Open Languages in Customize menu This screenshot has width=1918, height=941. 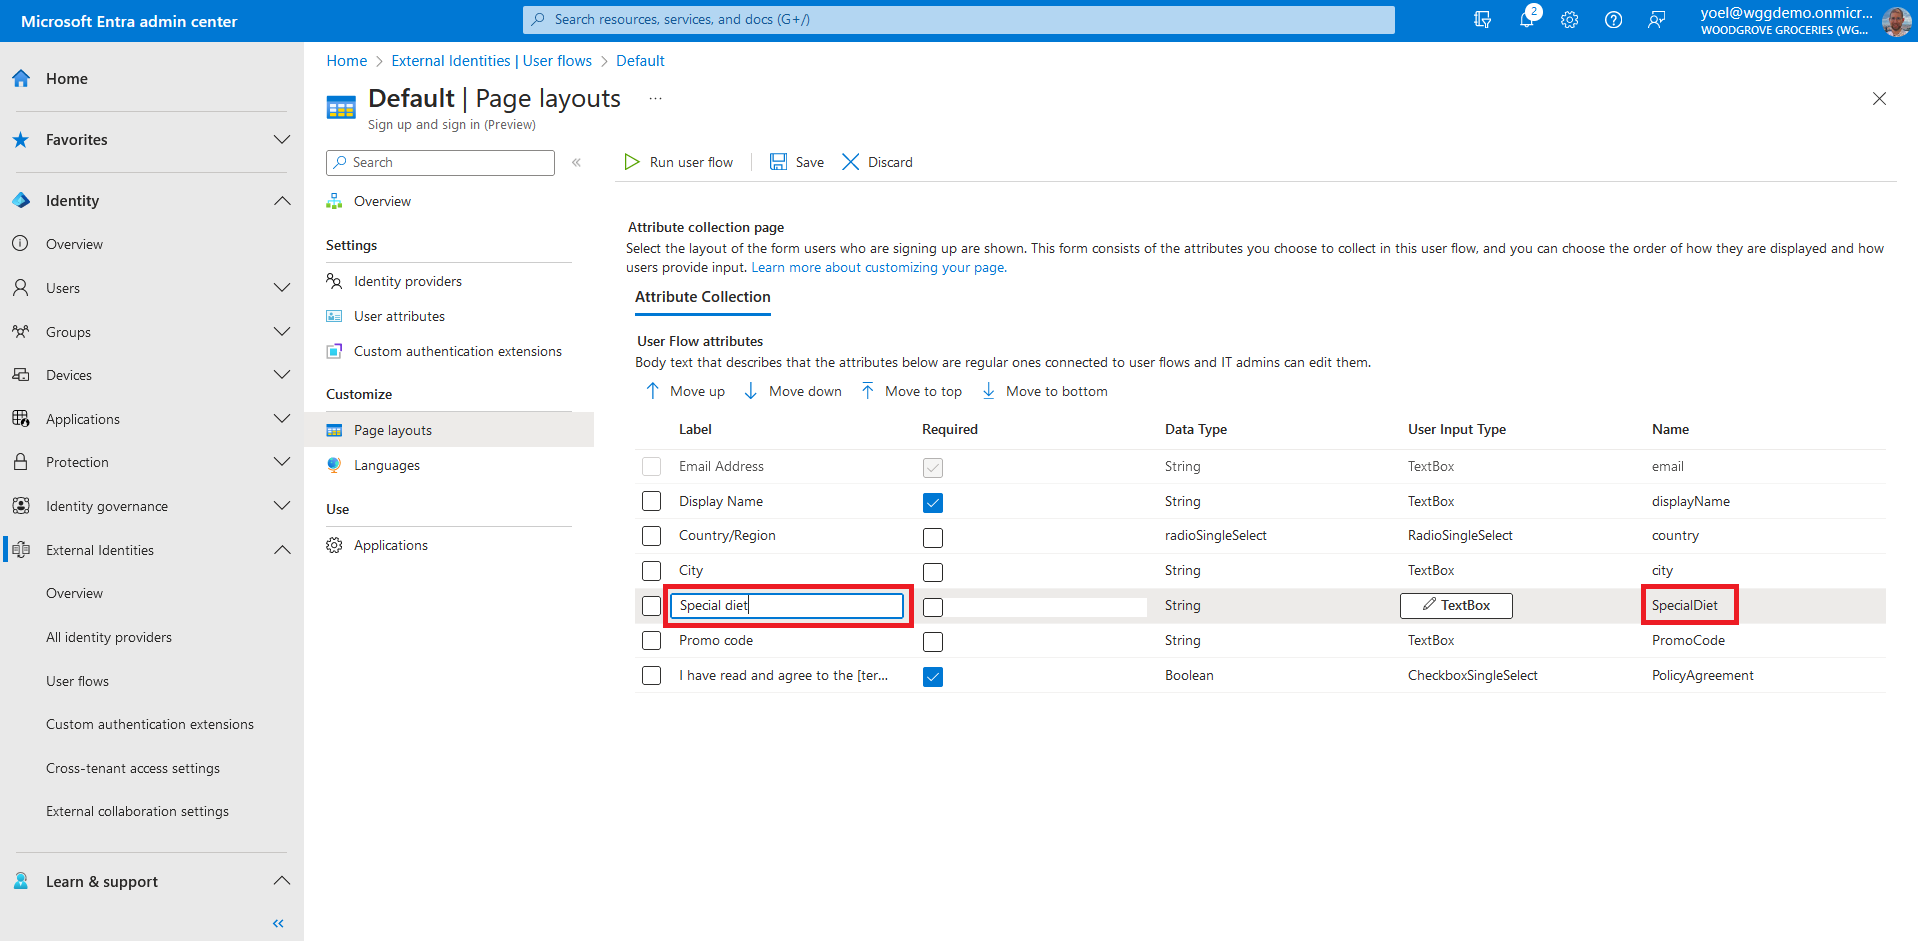click(x=386, y=465)
